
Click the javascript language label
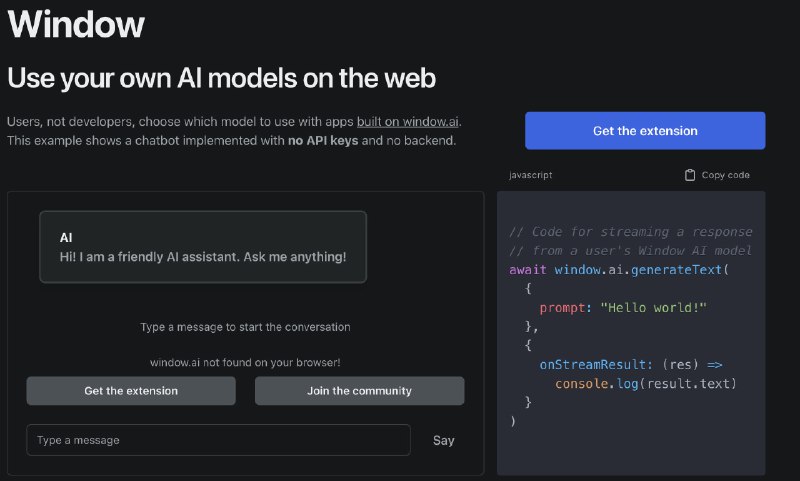pos(530,175)
